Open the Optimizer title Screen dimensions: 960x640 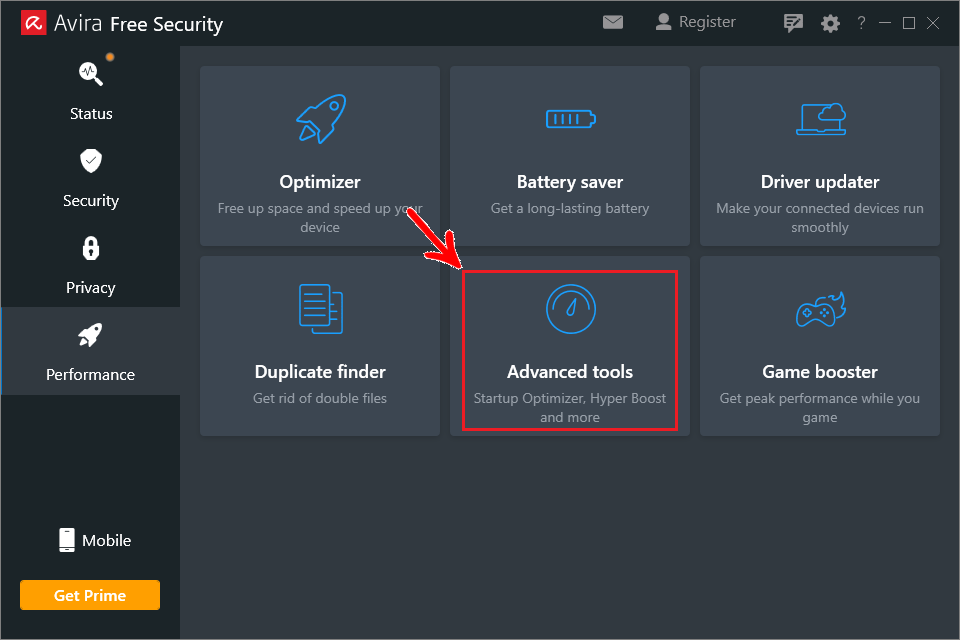[x=320, y=182]
